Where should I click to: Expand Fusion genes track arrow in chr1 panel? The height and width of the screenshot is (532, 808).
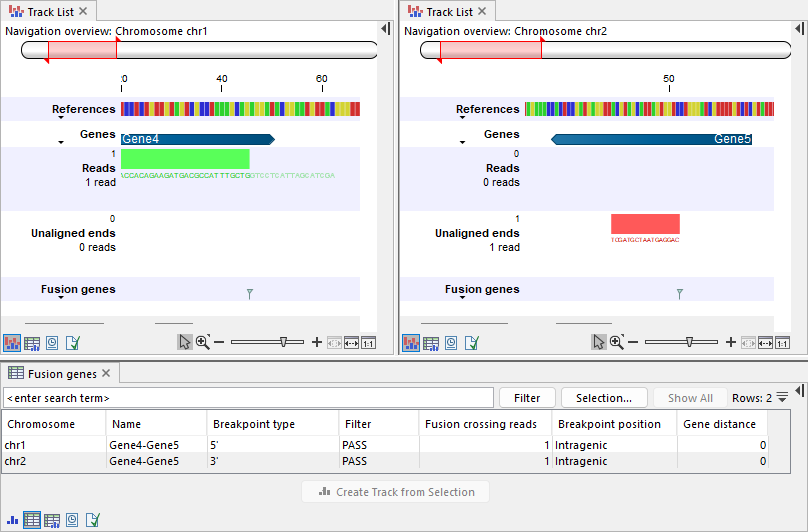tap(61, 297)
